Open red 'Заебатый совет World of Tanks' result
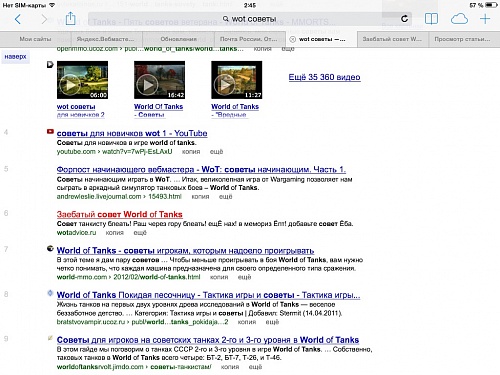Image resolution: width=500 pixels, height=375 pixels. point(119,214)
